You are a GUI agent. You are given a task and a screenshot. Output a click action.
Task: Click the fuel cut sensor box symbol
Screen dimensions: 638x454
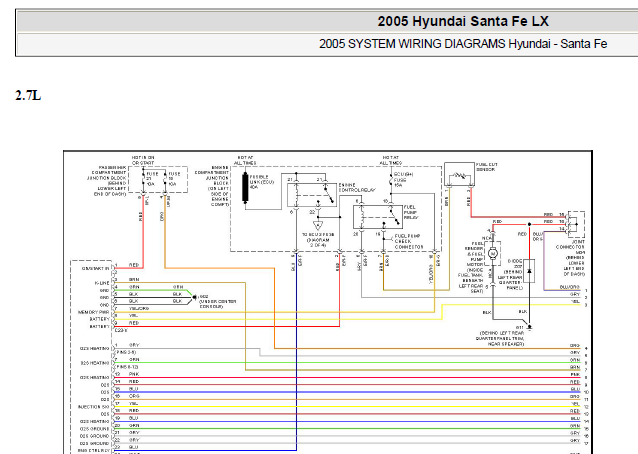(x=459, y=174)
